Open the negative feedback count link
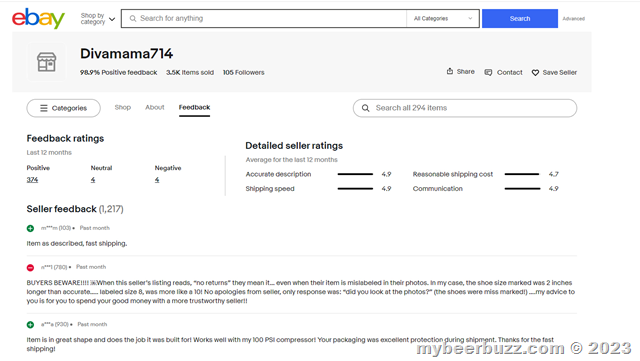640x361 pixels. pyautogui.click(x=157, y=180)
